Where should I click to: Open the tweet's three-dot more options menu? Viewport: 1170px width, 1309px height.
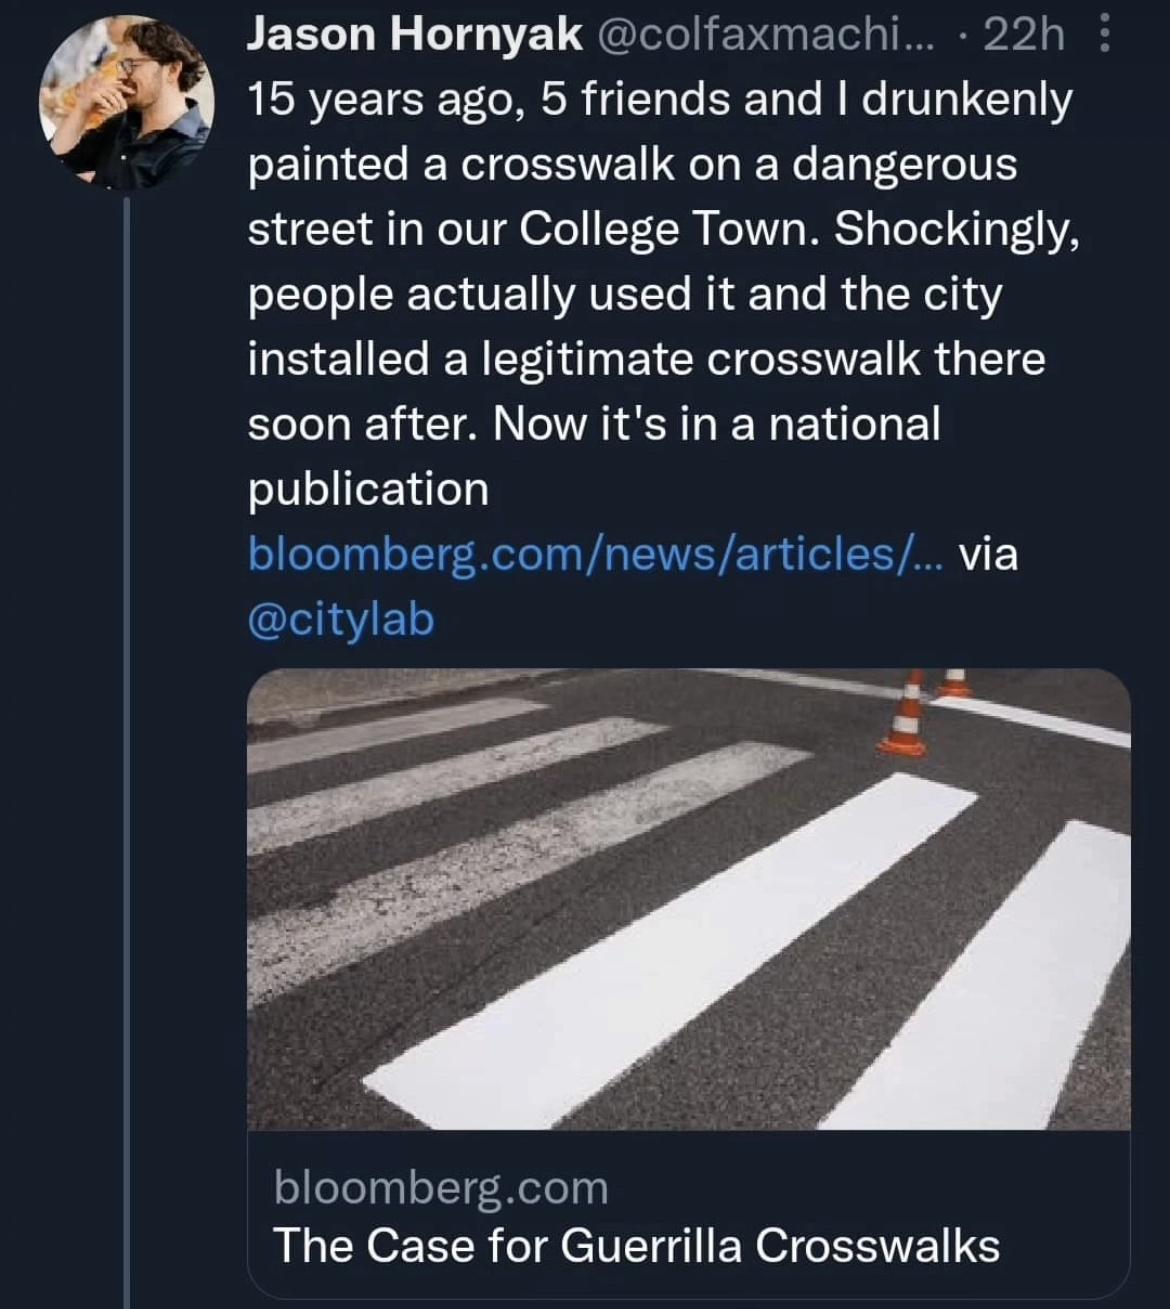click(1104, 36)
